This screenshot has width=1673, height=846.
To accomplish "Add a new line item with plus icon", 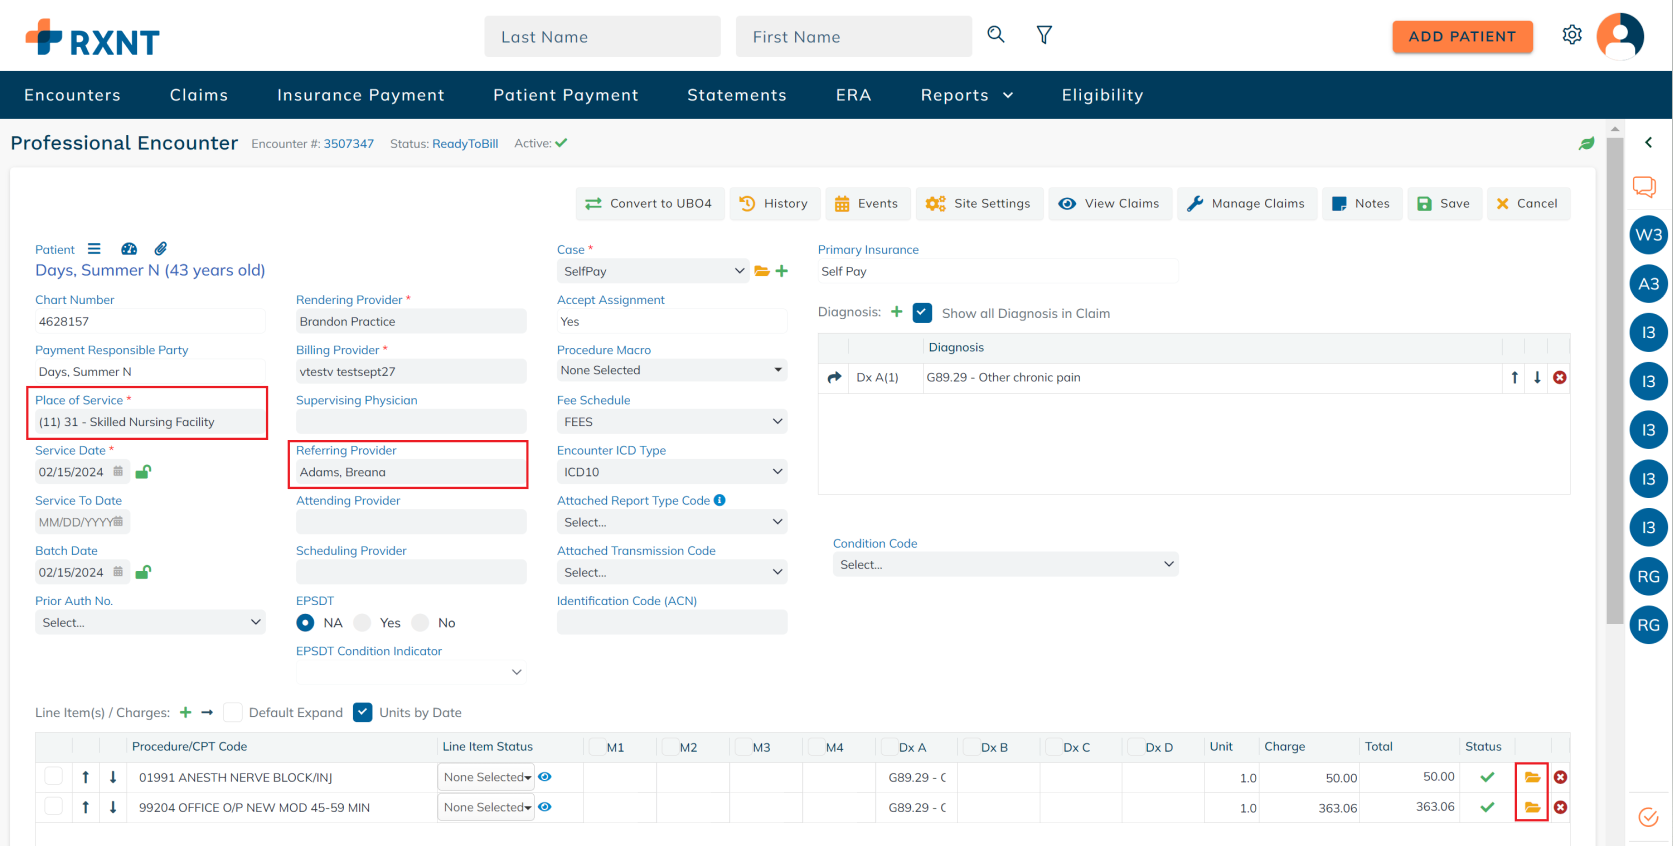I will click(x=185, y=712).
